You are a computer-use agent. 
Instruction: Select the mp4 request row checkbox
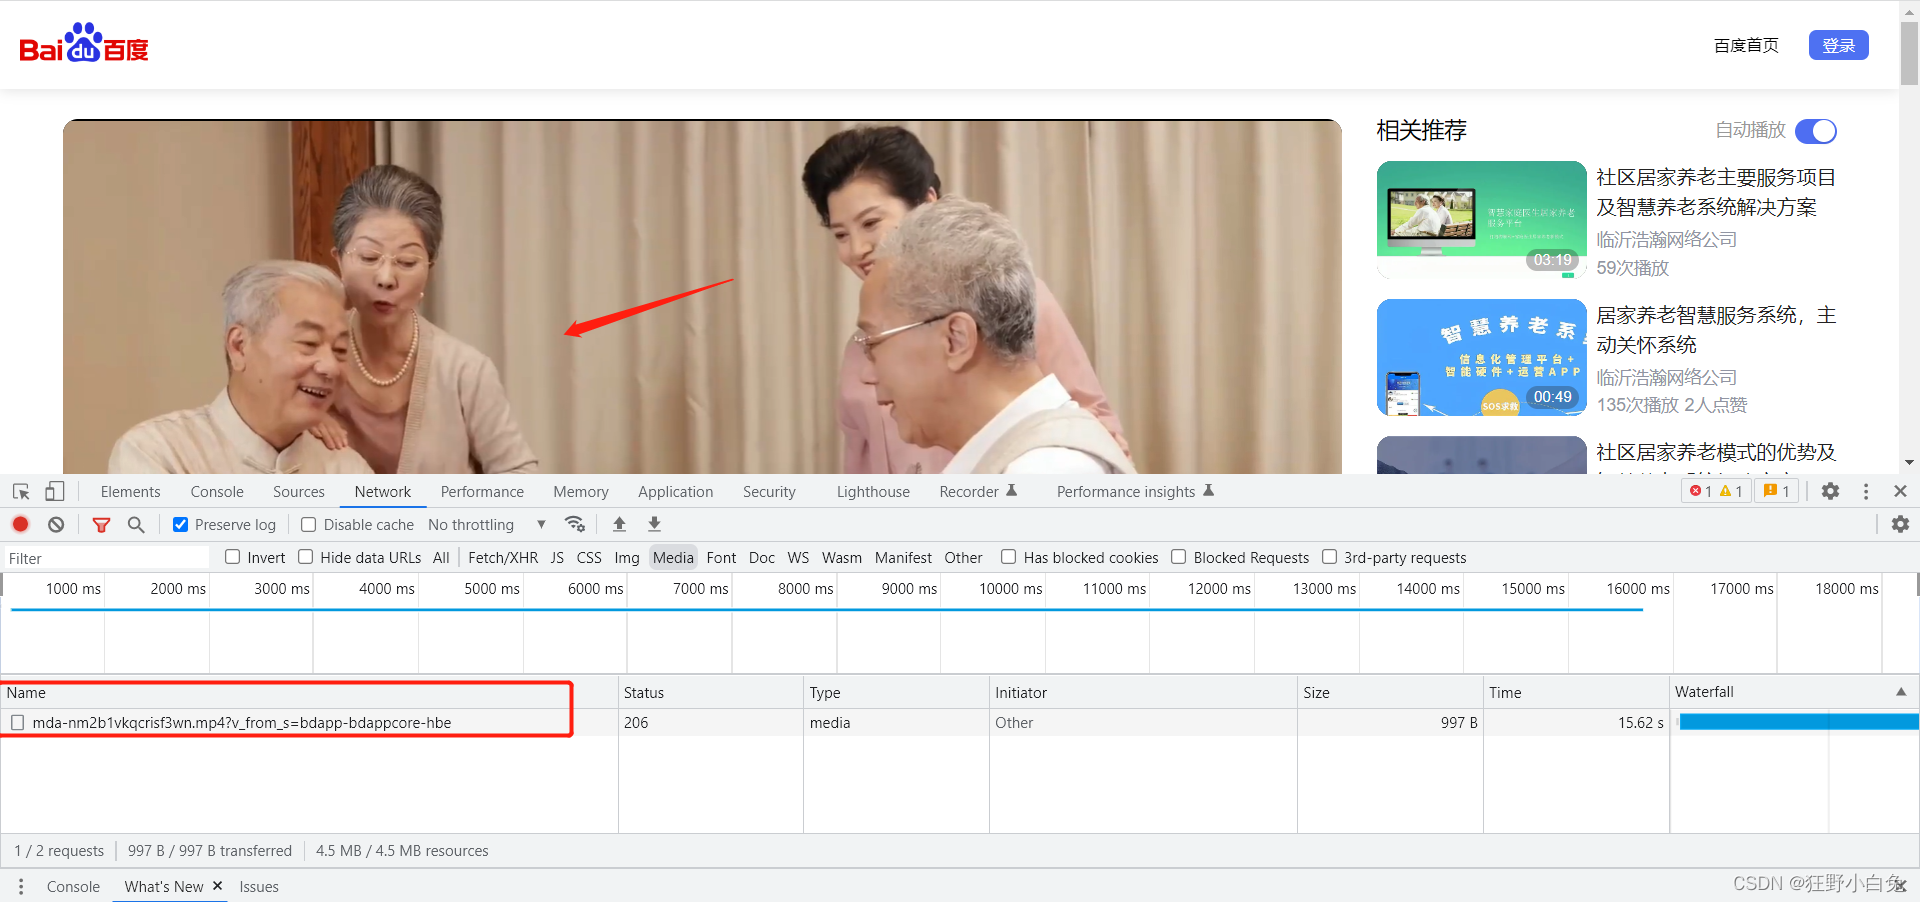(17, 722)
